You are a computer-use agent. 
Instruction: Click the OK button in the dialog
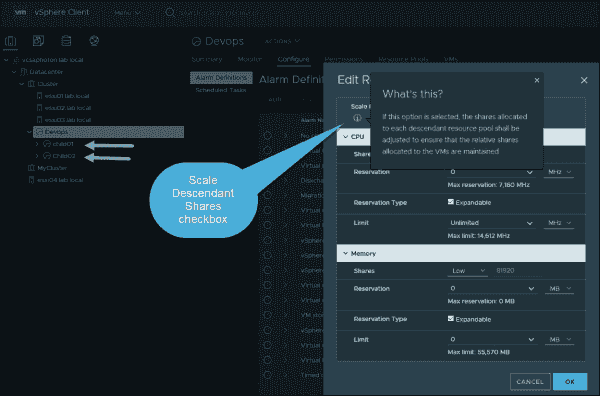click(570, 381)
